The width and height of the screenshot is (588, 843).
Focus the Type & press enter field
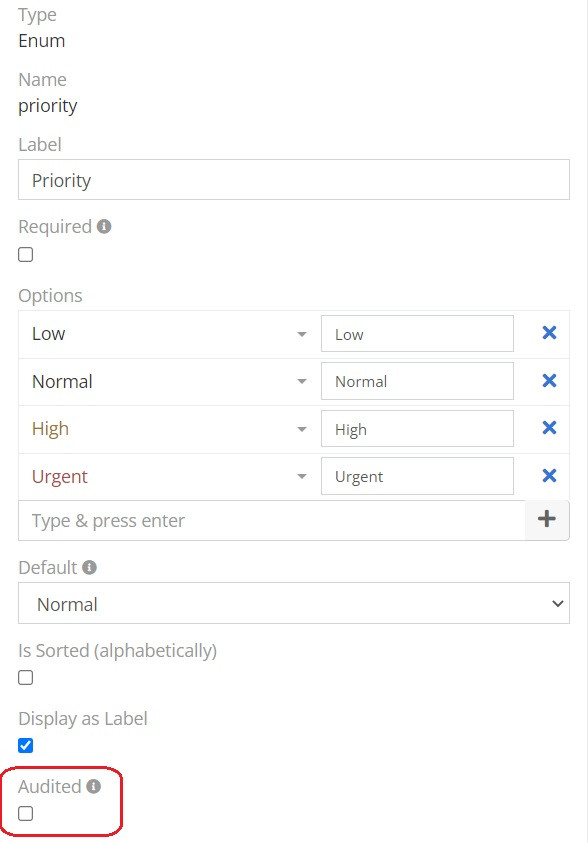point(271,520)
